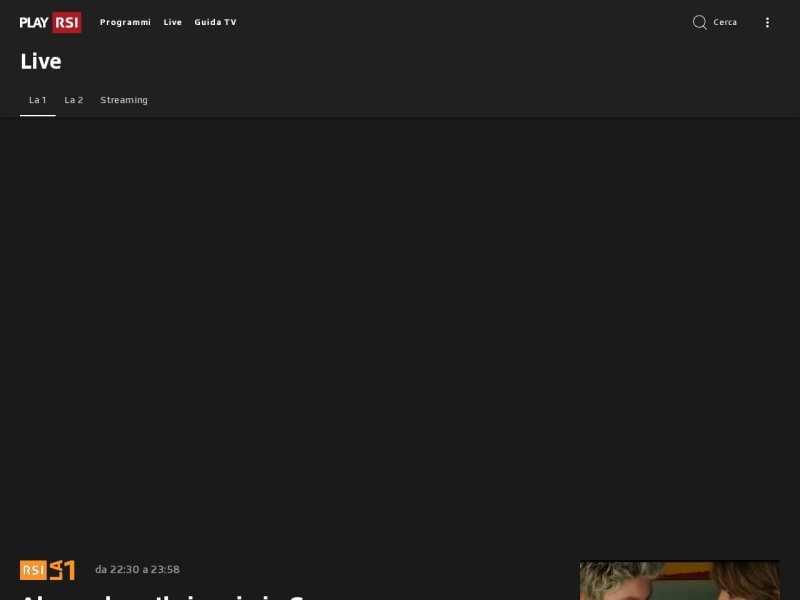Open the program thumbnail showing two people
Screen dimensions: 800x600
pos(680,580)
